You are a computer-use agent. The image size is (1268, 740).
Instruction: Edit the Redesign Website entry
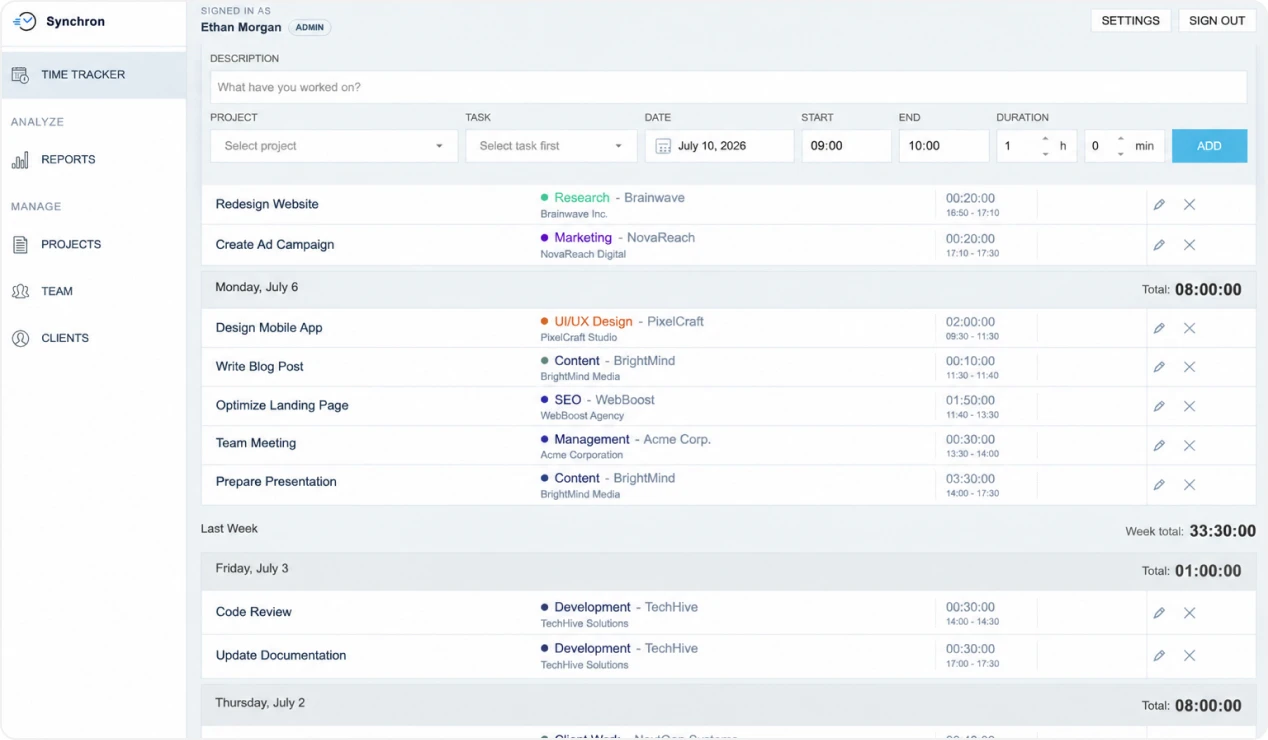point(1159,205)
